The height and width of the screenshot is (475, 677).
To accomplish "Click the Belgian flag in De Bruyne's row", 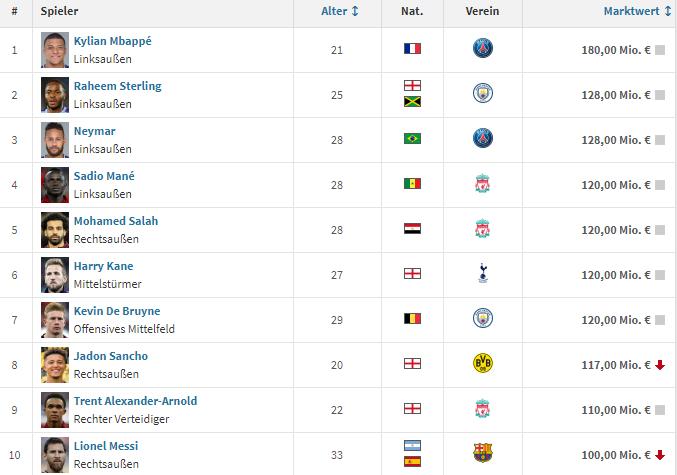I will click(x=412, y=319).
